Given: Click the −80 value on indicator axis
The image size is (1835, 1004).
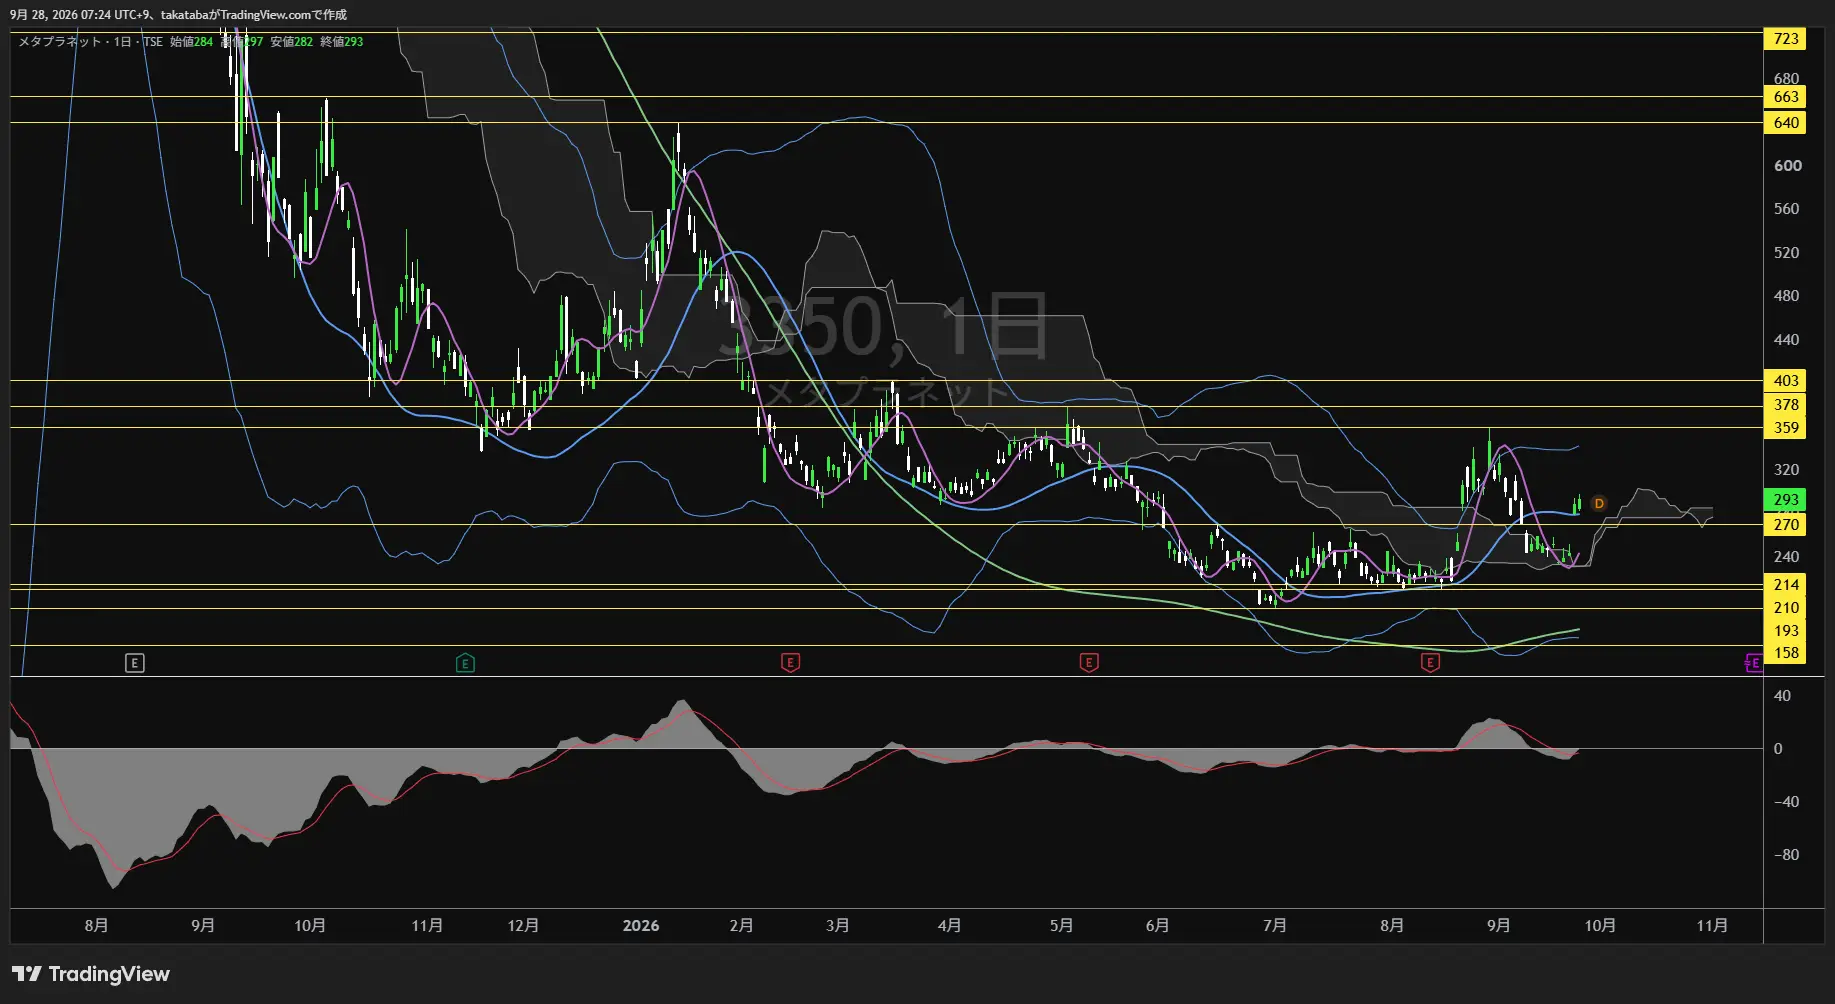Looking at the screenshot, I should coord(1786,854).
